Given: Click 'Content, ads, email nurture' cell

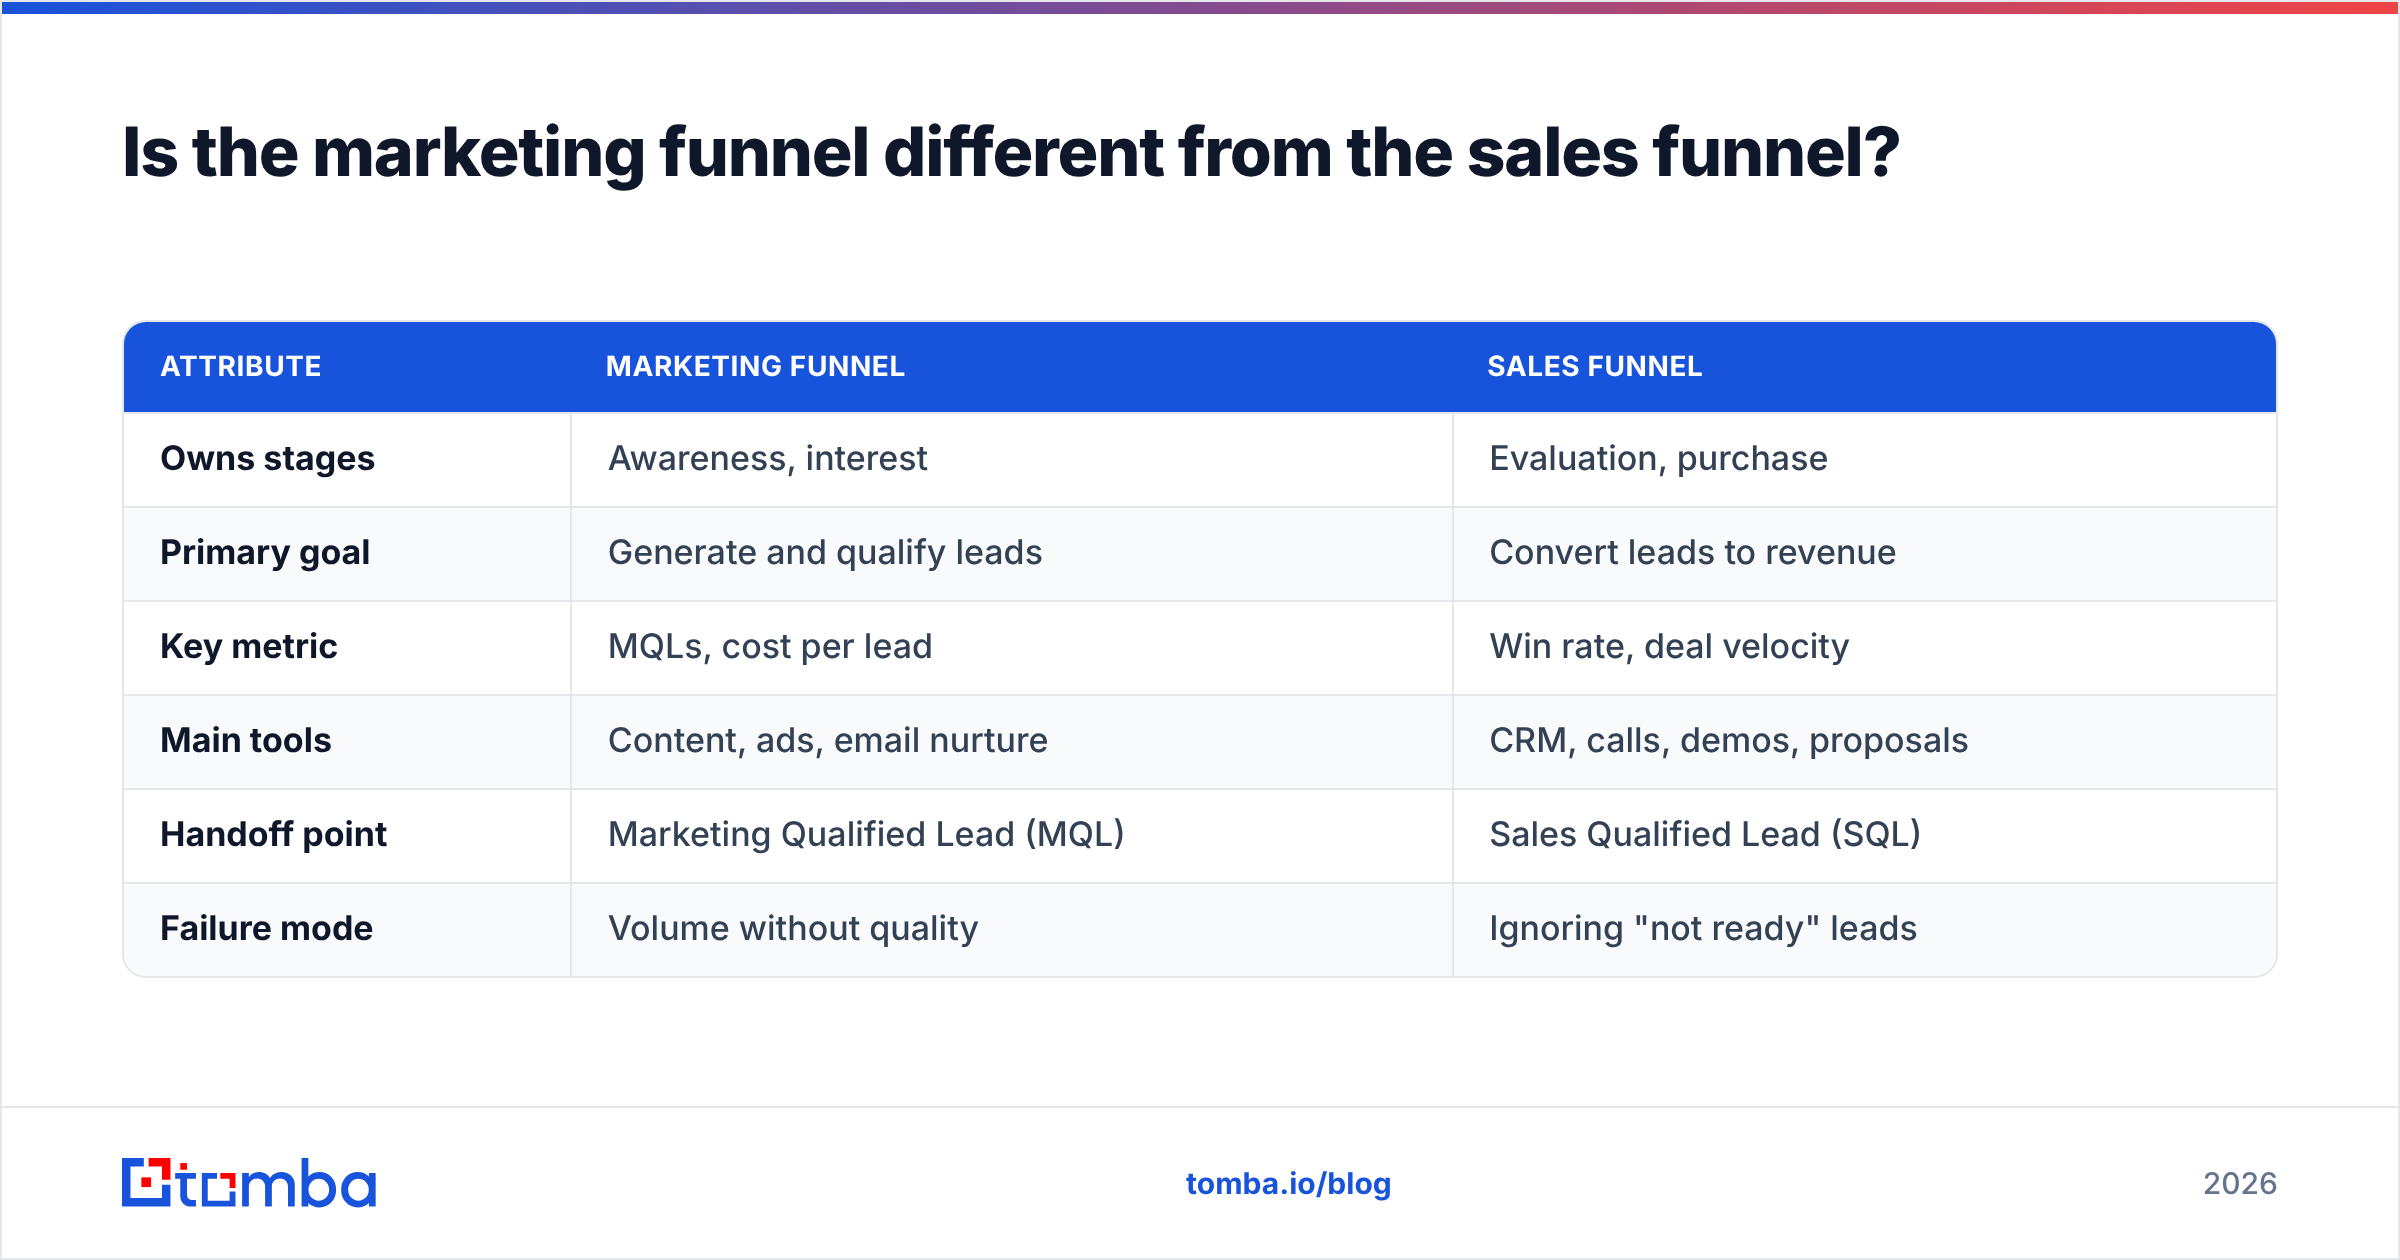Looking at the screenshot, I should click(x=1011, y=741).
